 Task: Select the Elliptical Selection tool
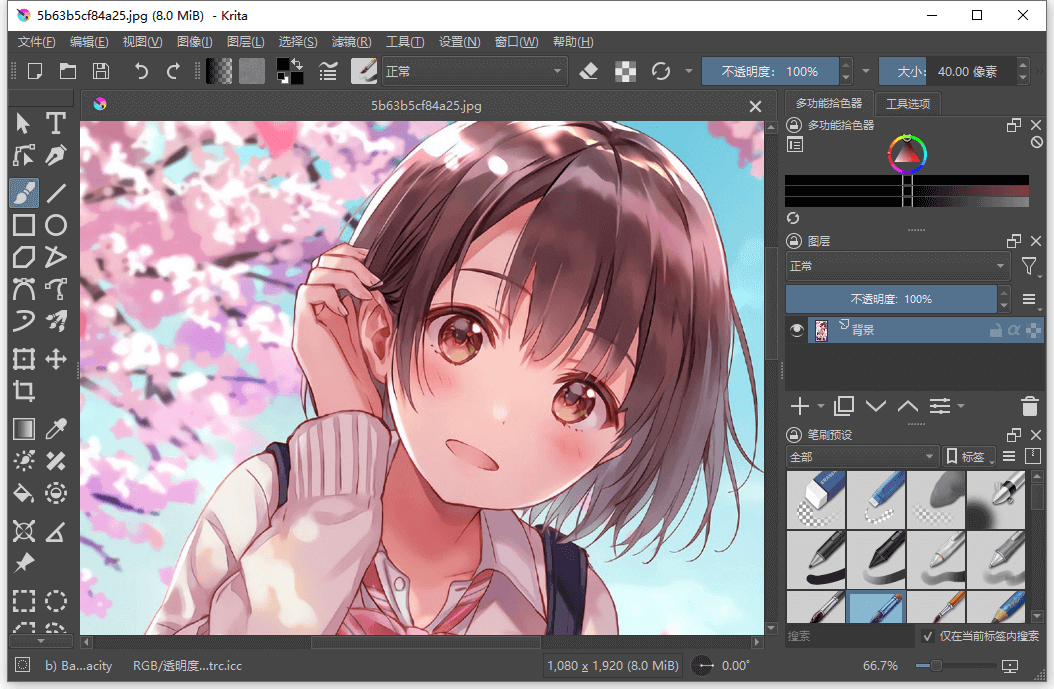click(56, 600)
